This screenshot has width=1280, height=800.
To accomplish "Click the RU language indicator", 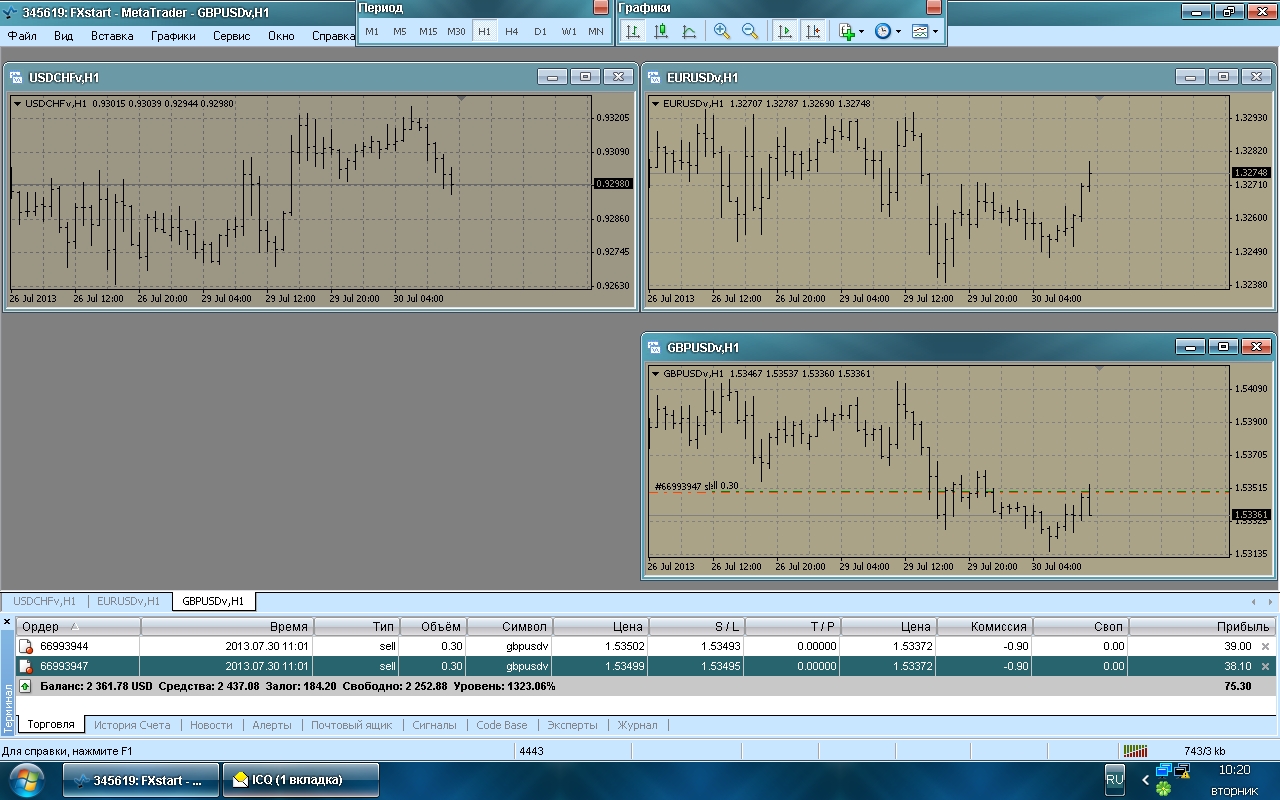I will (1114, 778).
